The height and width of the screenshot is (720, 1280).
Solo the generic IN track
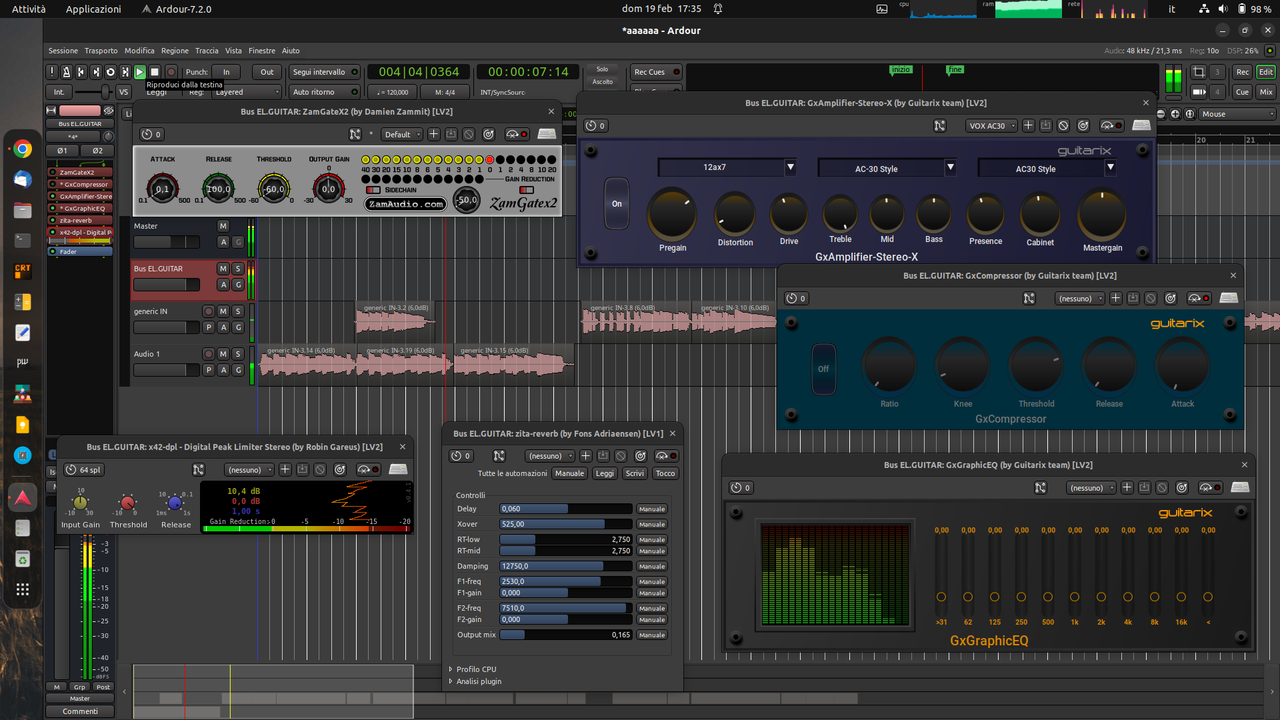[238, 311]
